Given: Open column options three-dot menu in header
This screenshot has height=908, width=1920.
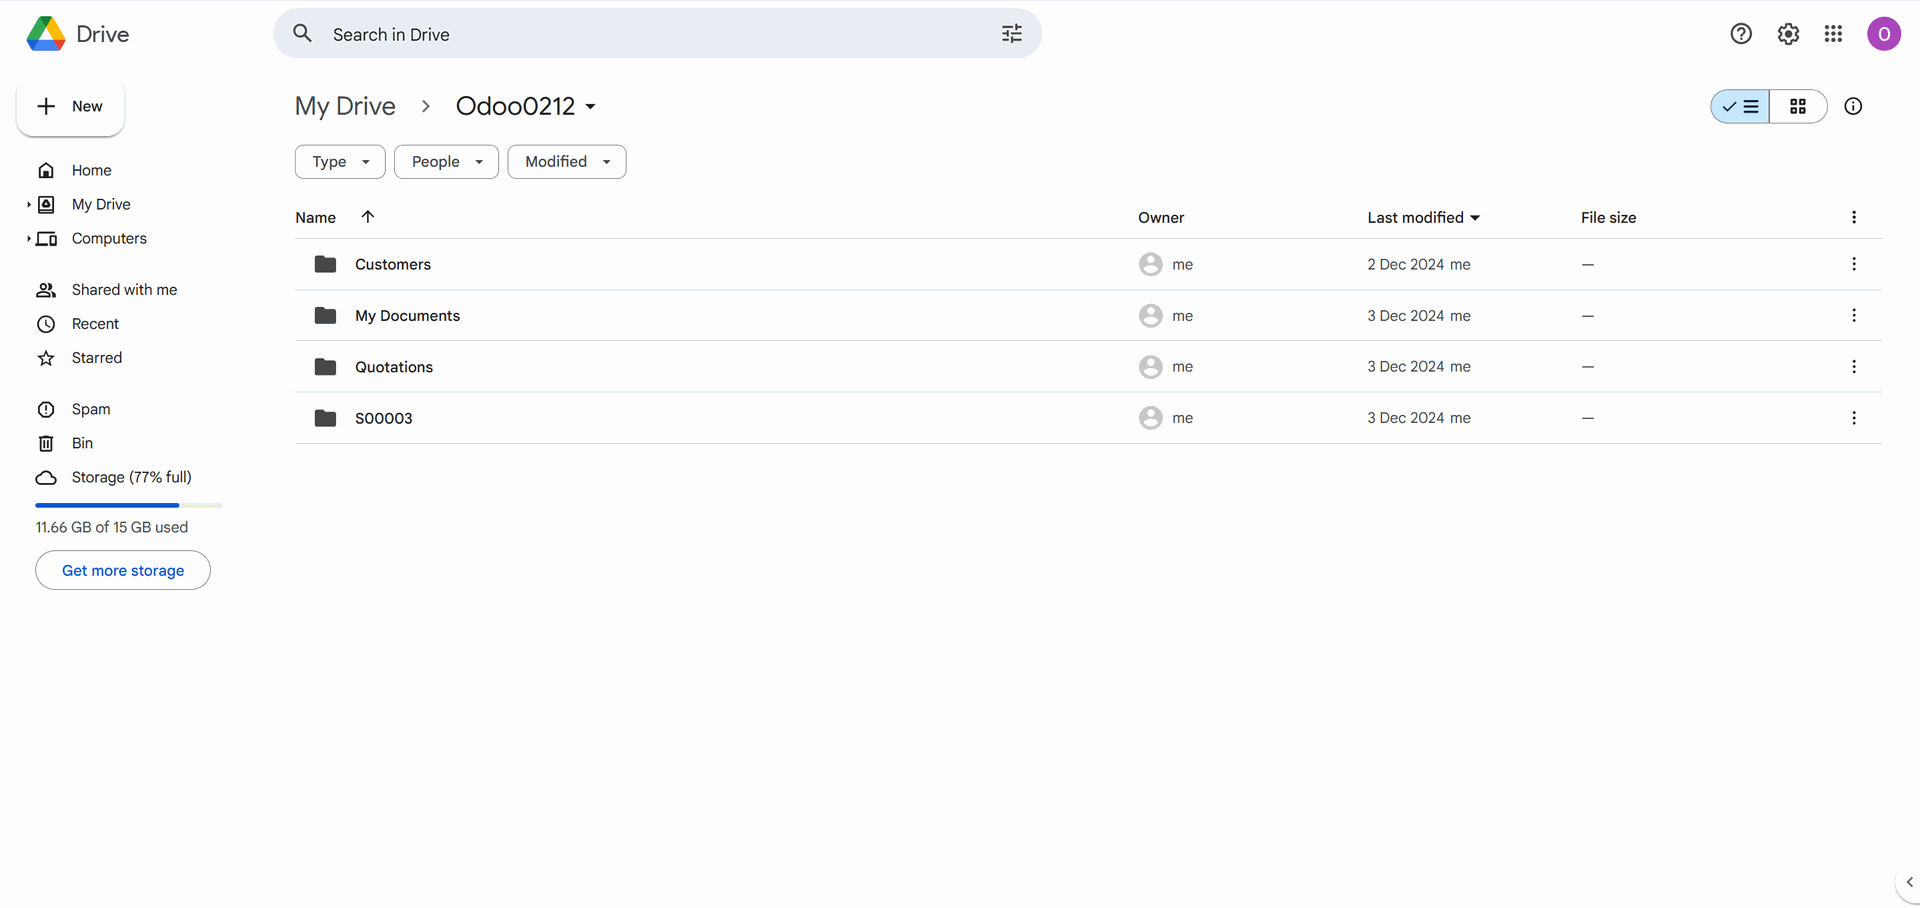Looking at the screenshot, I should [x=1854, y=217].
